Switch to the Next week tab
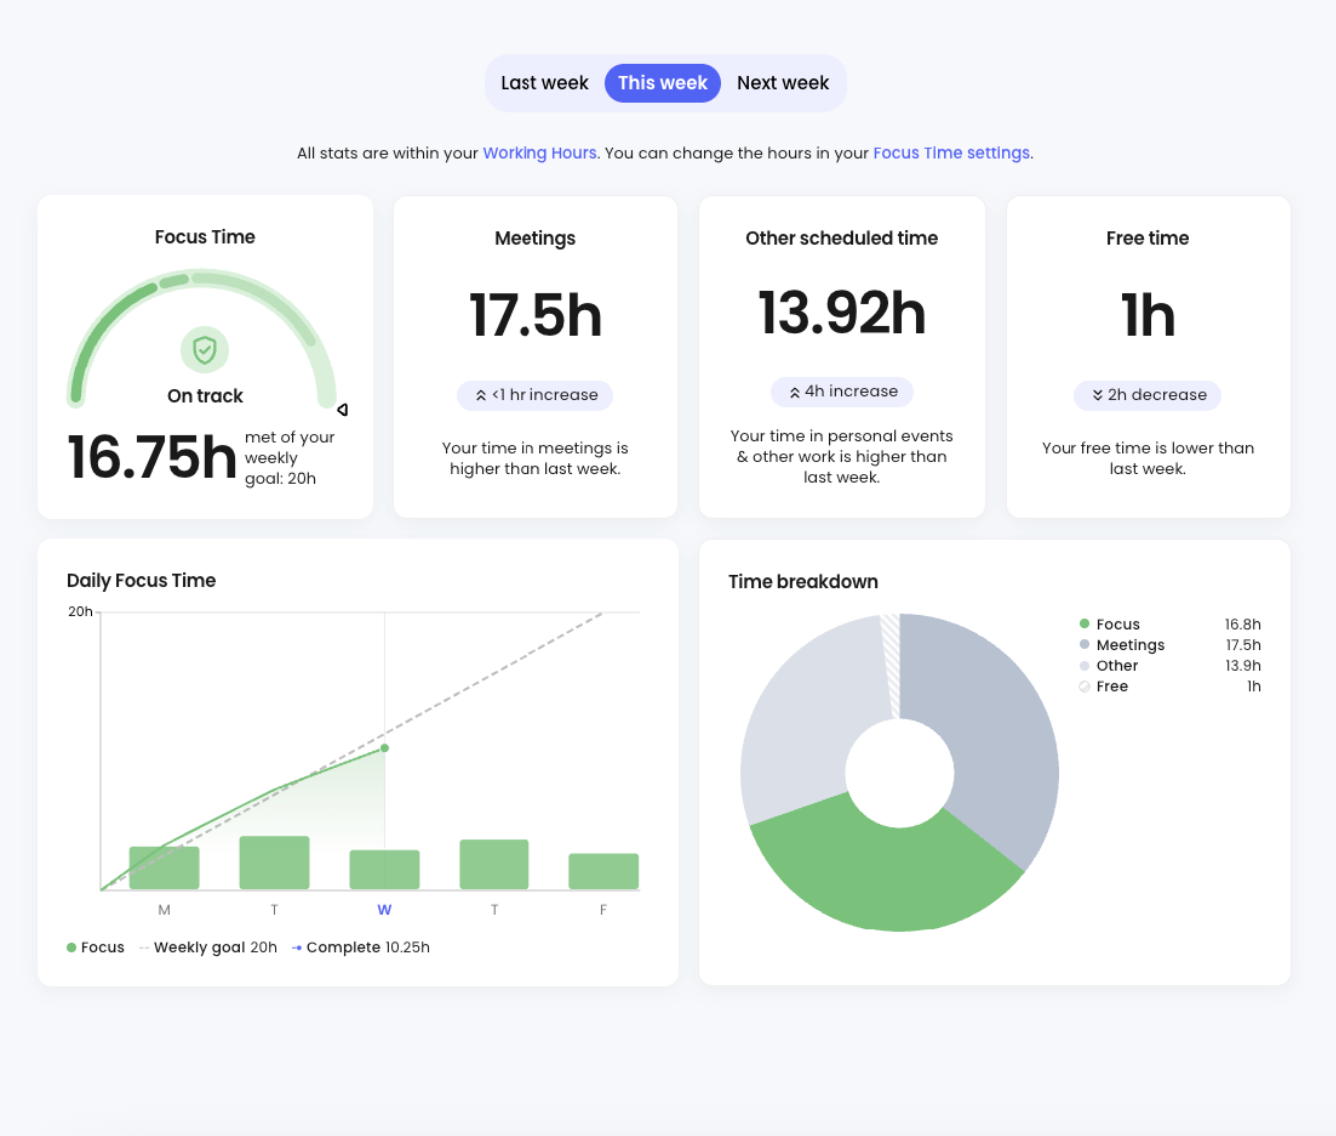The width and height of the screenshot is (1336, 1136). coord(783,83)
